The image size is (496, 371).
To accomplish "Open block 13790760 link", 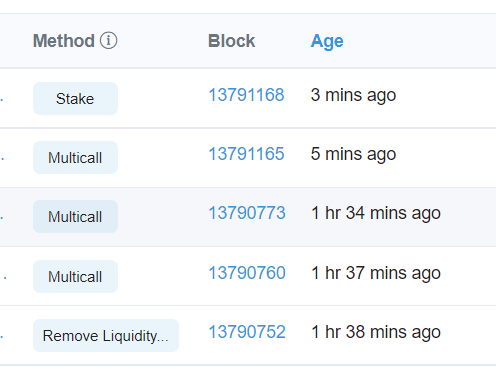I will point(247,273).
